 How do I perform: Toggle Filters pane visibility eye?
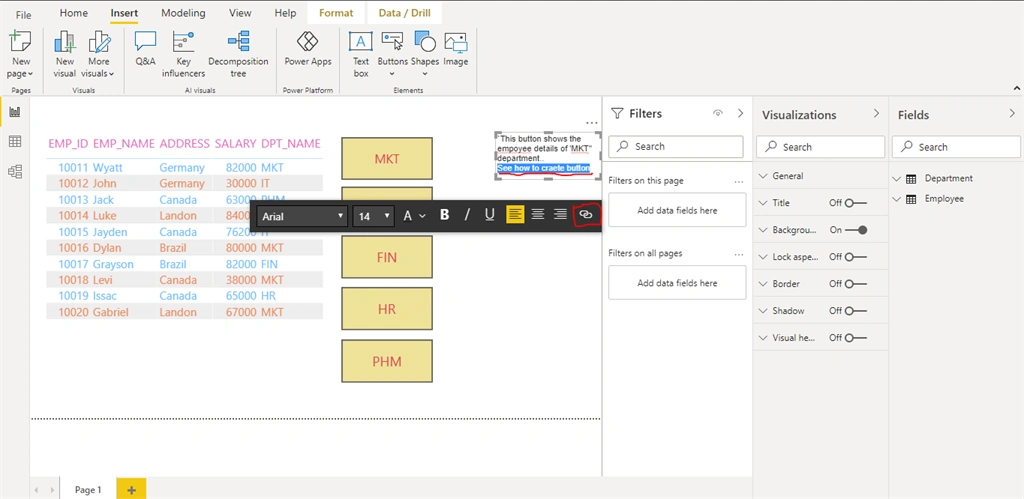pos(718,113)
